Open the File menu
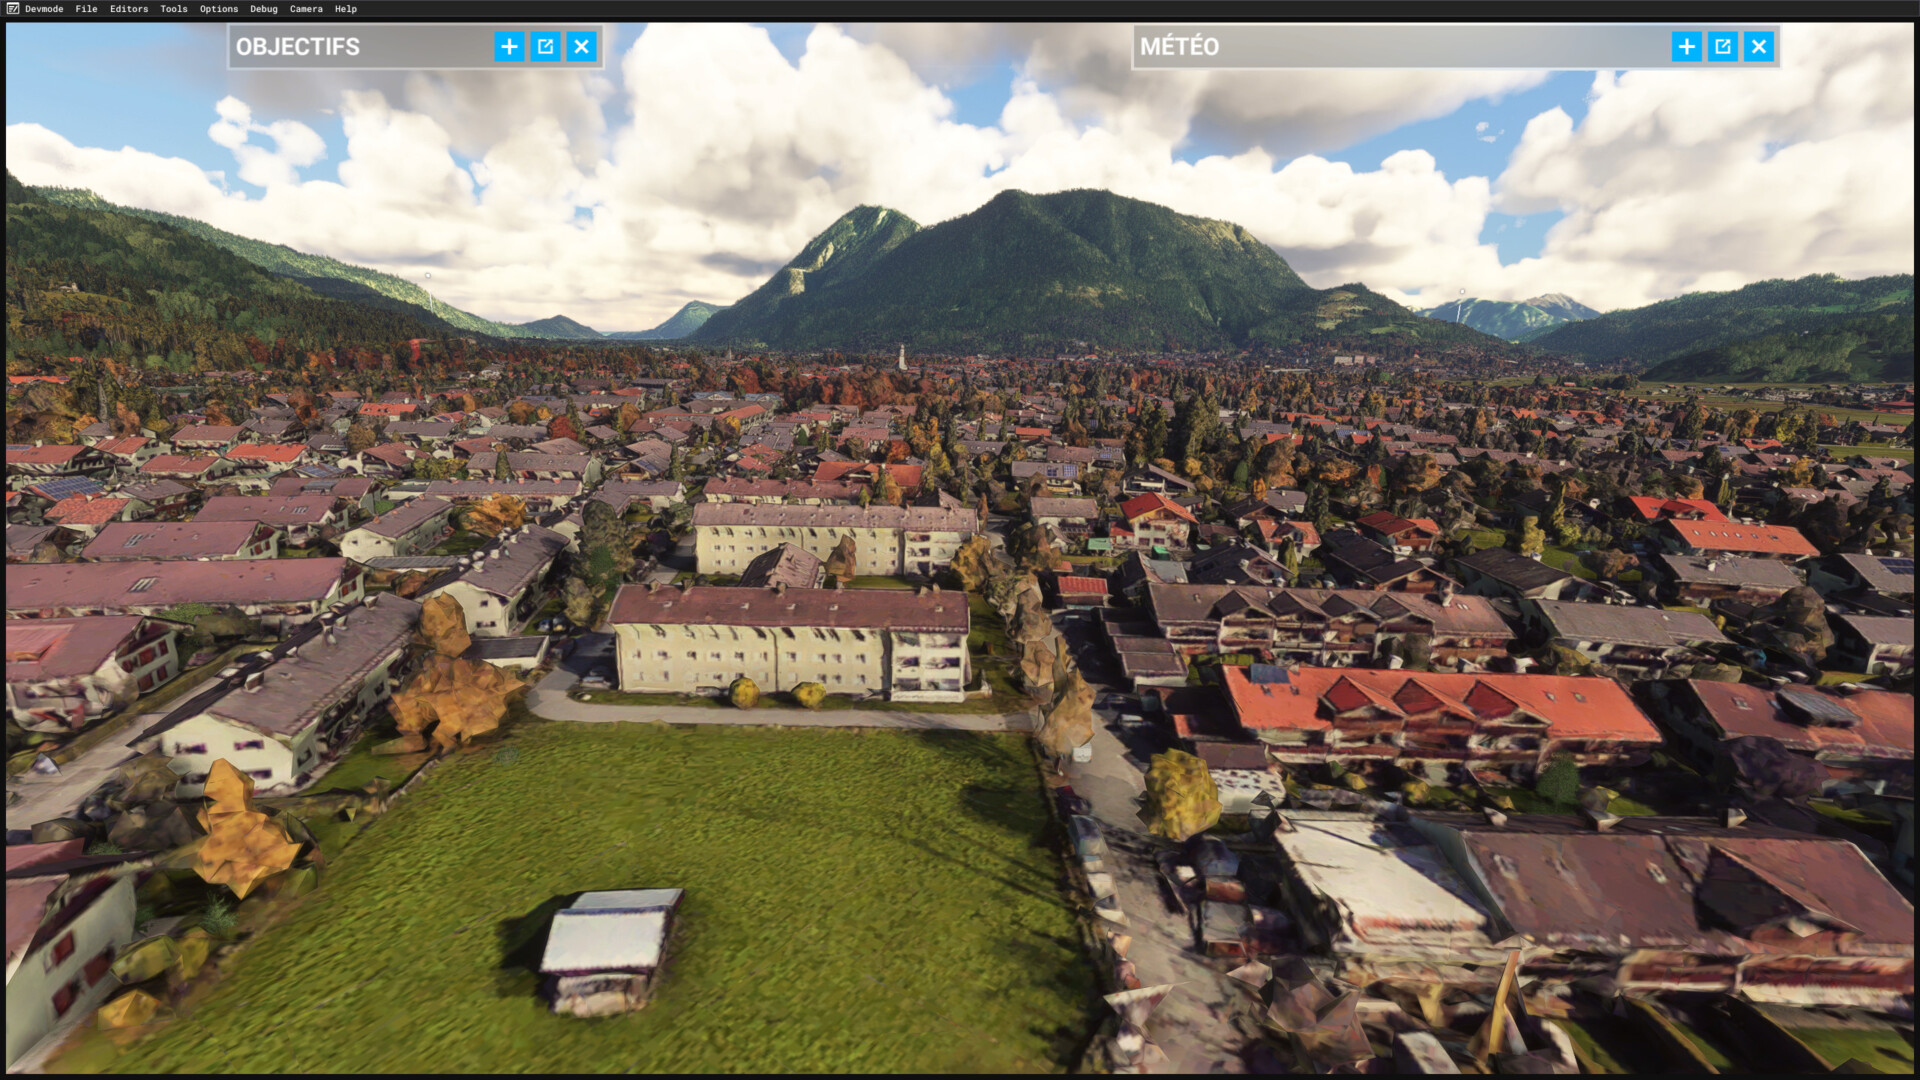 pyautogui.click(x=86, y=9)
